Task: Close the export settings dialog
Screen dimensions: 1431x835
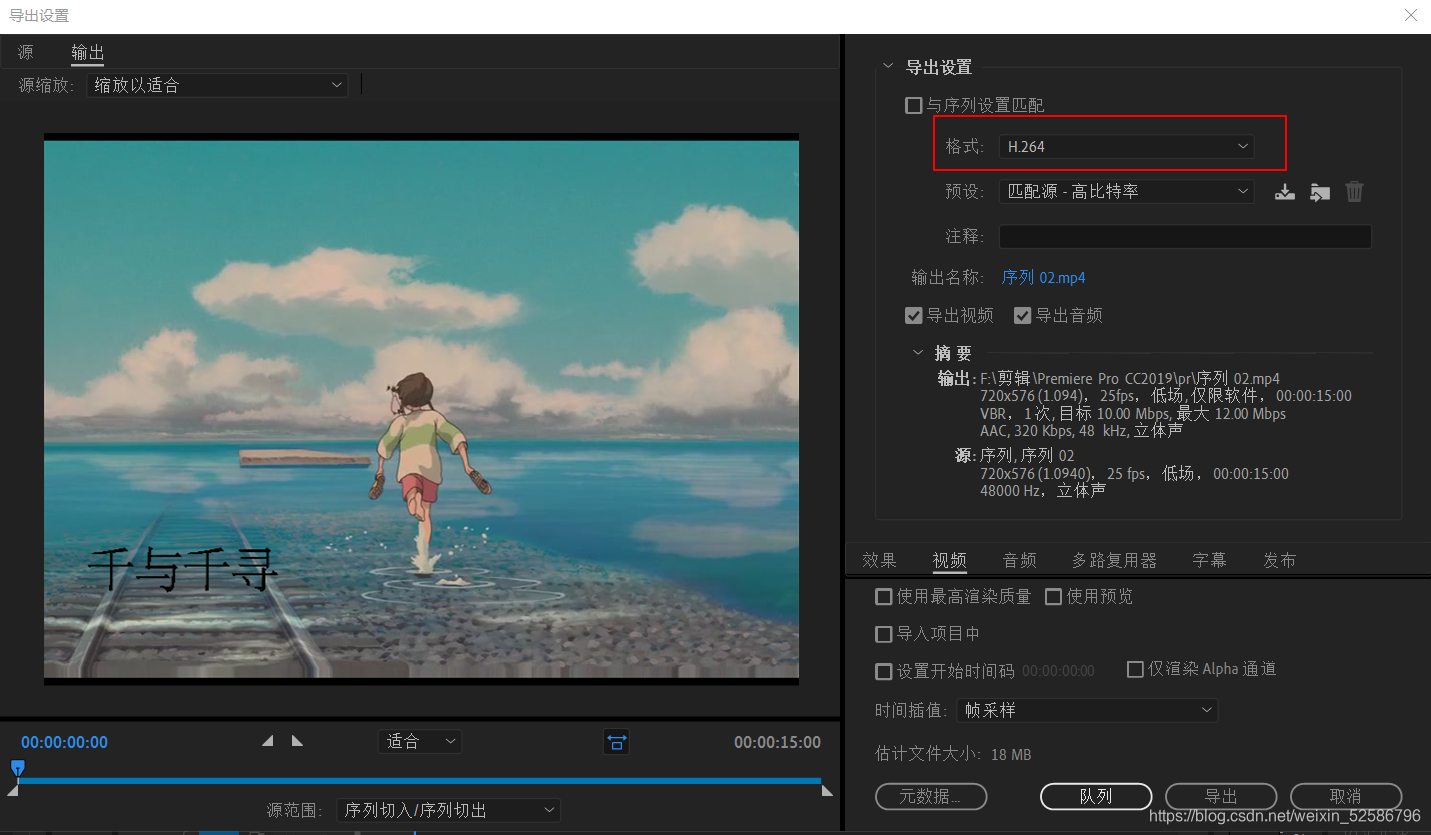Action: (1411, 15)
